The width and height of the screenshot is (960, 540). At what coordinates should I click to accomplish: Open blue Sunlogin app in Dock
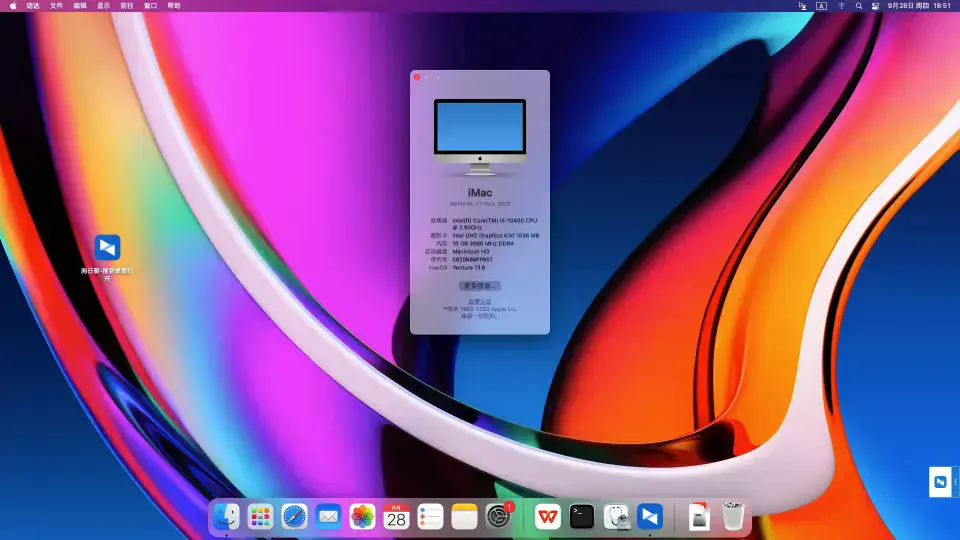click(650, 517)
